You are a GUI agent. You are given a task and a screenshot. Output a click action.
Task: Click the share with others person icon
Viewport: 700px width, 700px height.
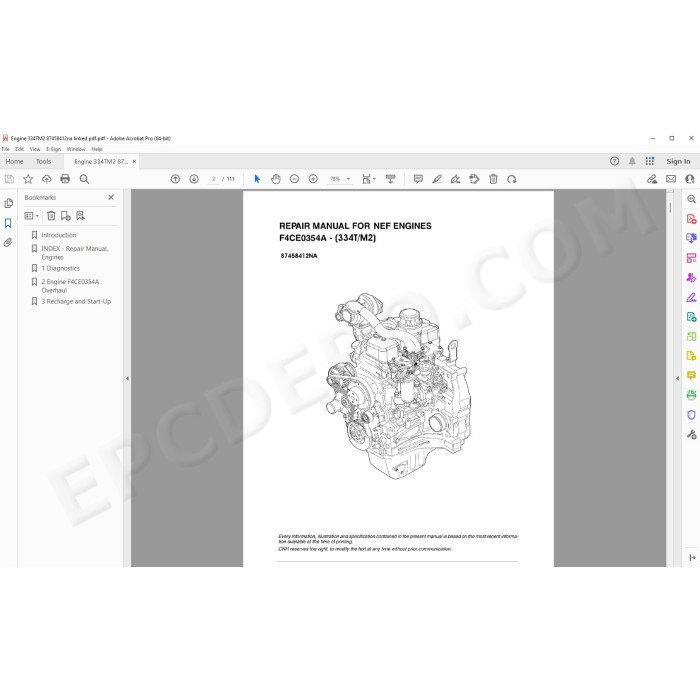point(690,179)
